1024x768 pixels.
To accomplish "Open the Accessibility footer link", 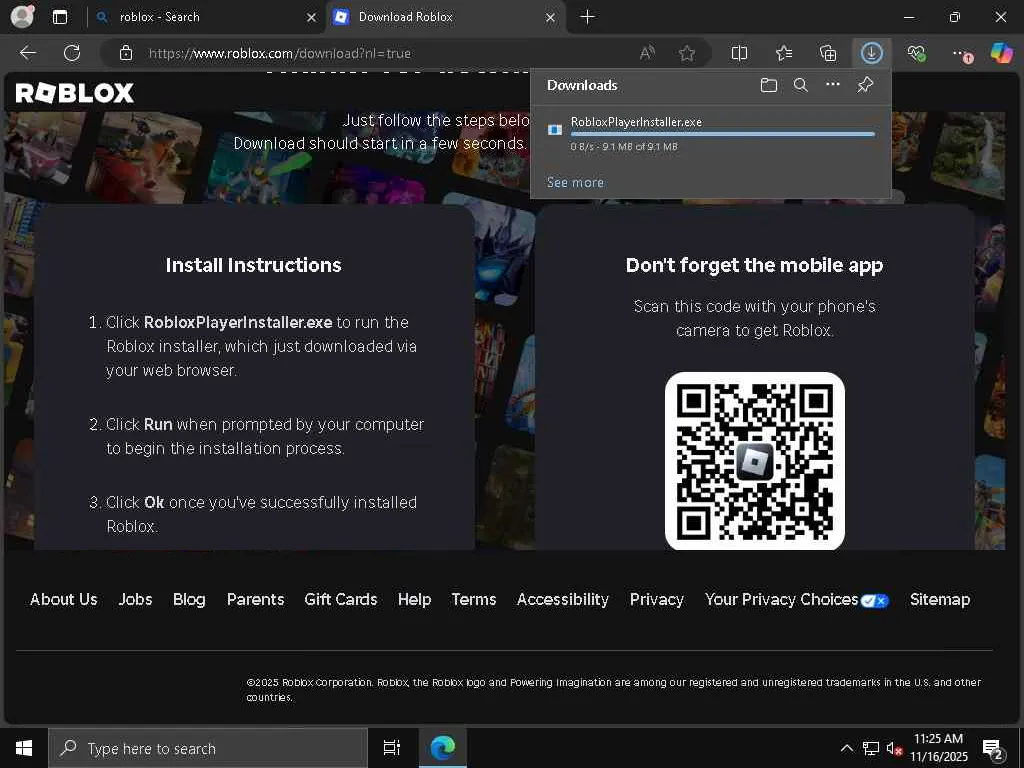I will click(x=562, y=600).
